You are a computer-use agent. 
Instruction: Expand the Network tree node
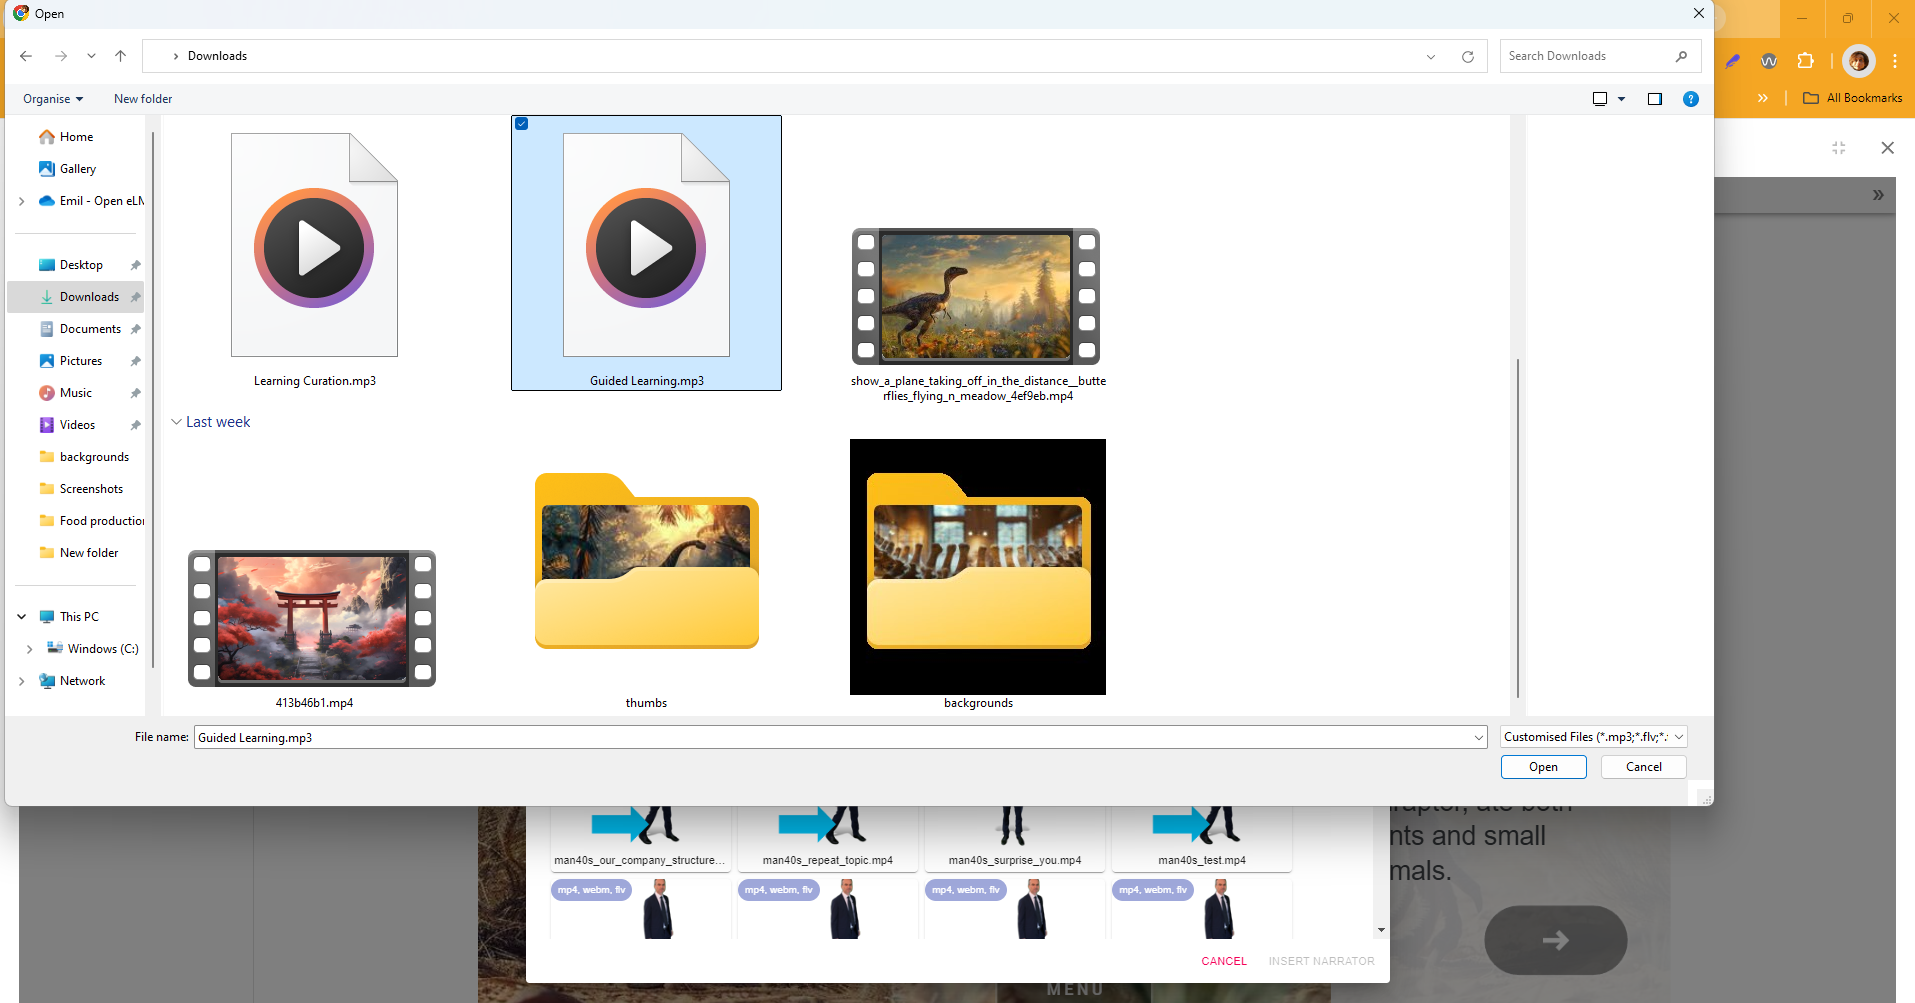click(22, 681)
